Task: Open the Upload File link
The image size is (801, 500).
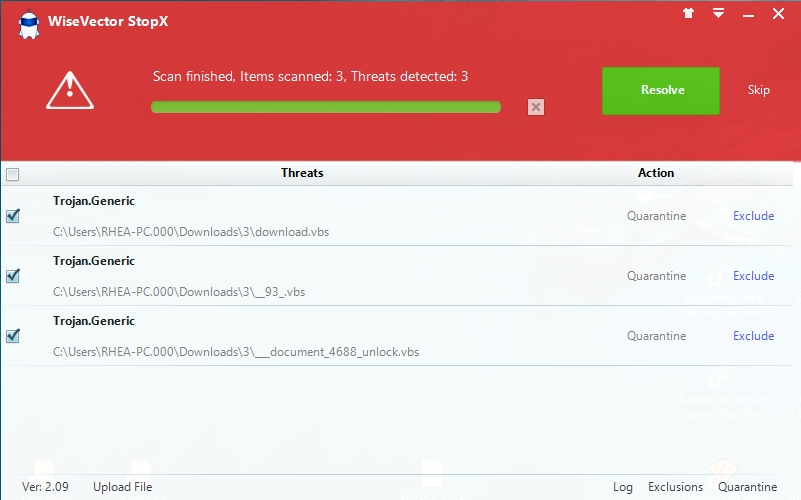Action: [123, 487]
